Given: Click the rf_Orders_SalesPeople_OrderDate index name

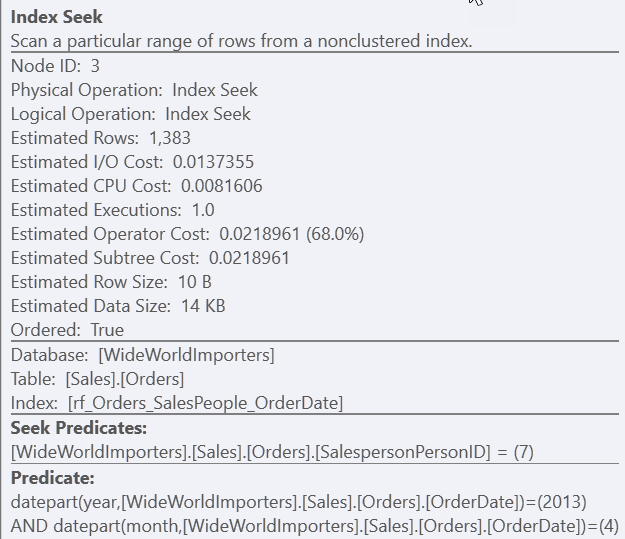Looking at the screenshot, I should click(x=205, y=403).
